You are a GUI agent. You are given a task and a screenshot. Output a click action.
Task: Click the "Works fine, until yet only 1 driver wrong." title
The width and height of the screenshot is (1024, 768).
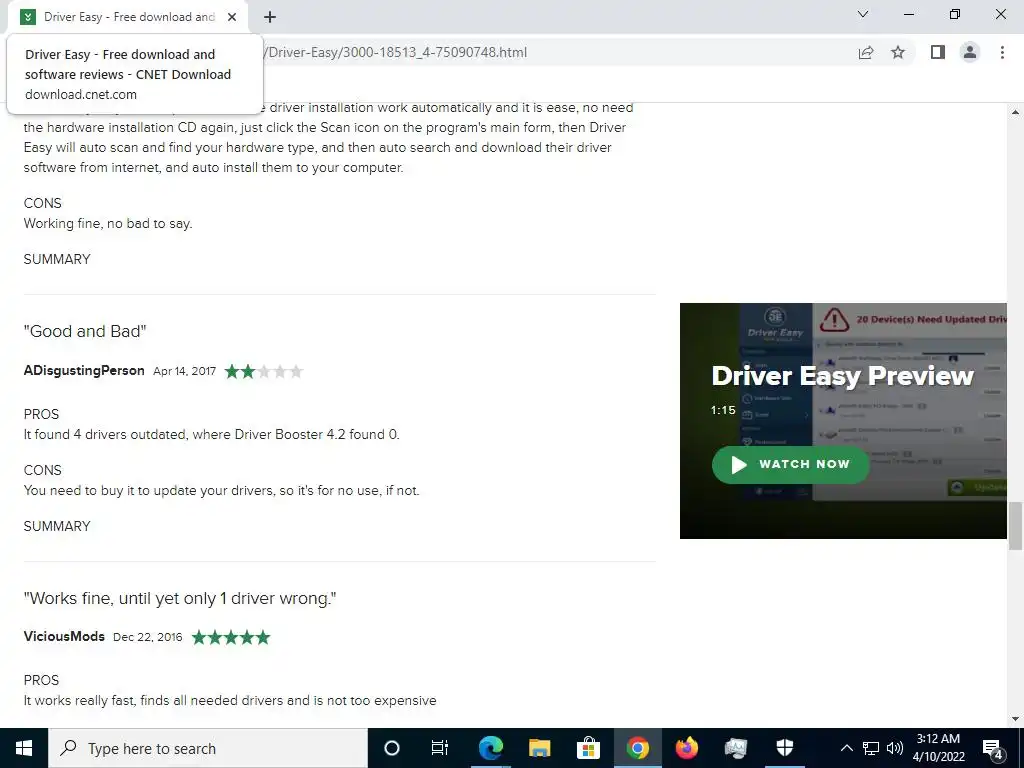coord(180,598)
